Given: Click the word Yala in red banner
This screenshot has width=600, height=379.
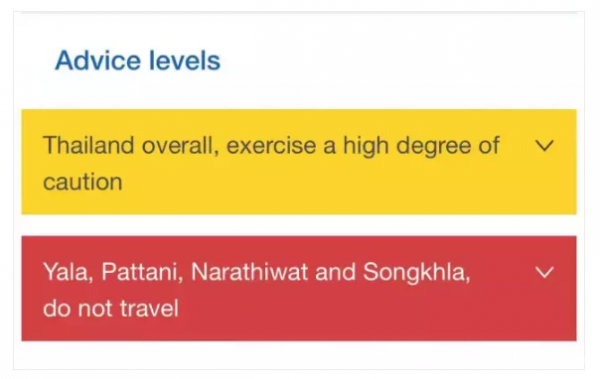Looking at the screenshot, I should [68, 272].
